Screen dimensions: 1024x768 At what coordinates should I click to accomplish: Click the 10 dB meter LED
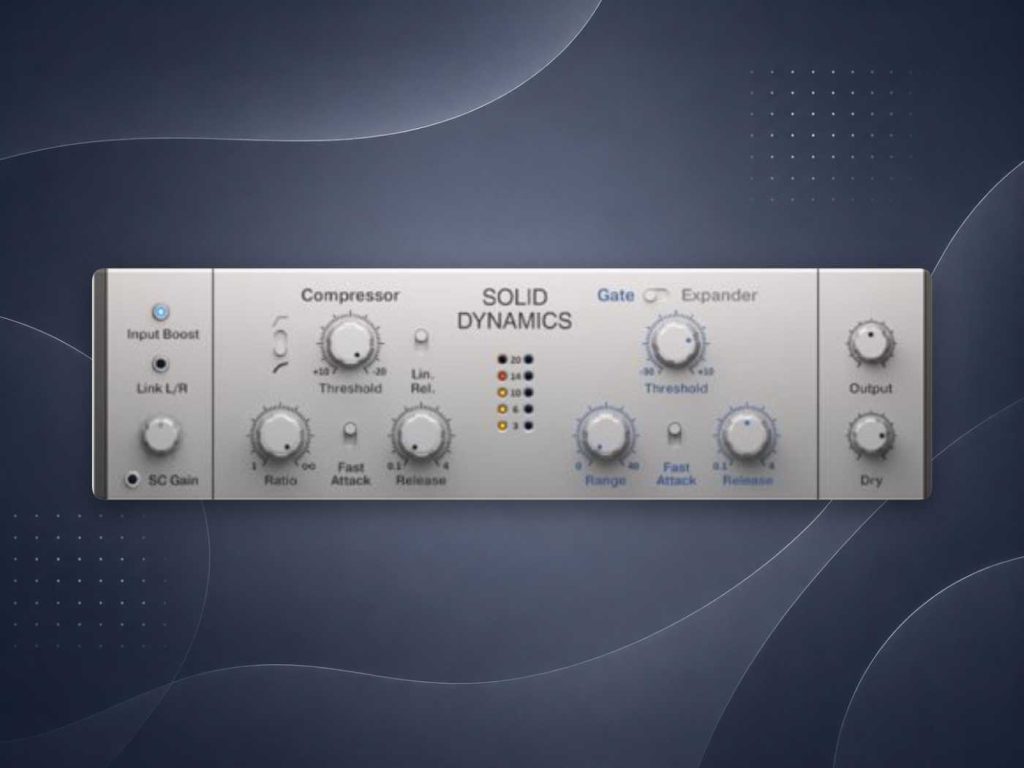(x=502, y=392)
